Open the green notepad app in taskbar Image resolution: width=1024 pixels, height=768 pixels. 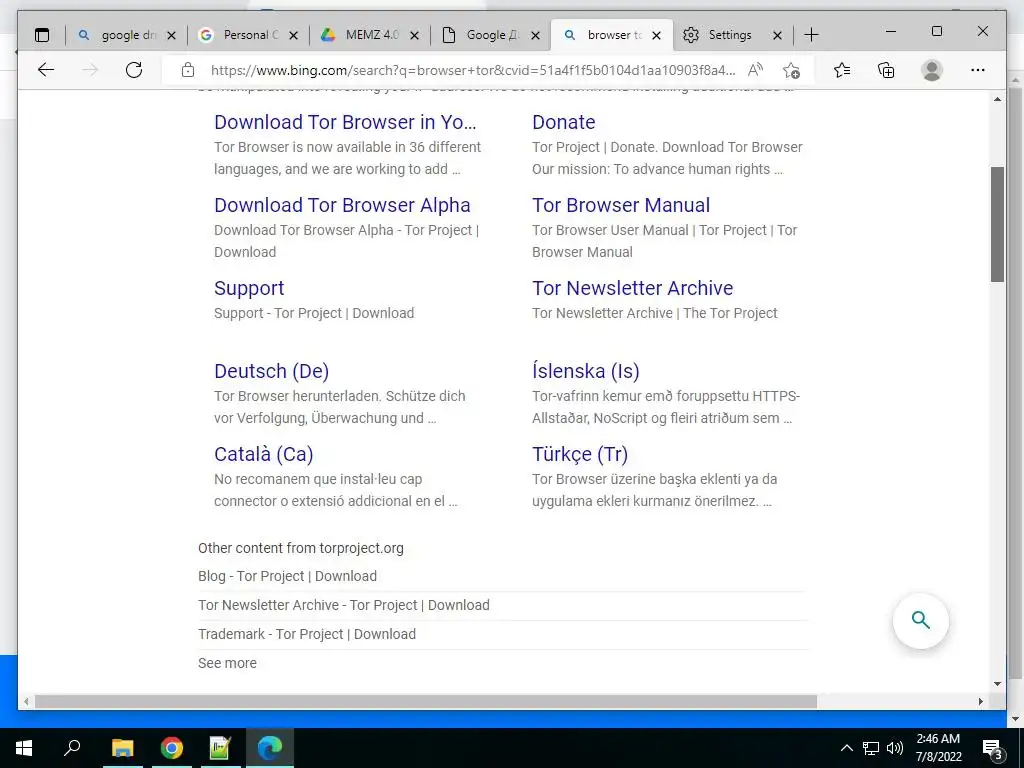(221, 748)
